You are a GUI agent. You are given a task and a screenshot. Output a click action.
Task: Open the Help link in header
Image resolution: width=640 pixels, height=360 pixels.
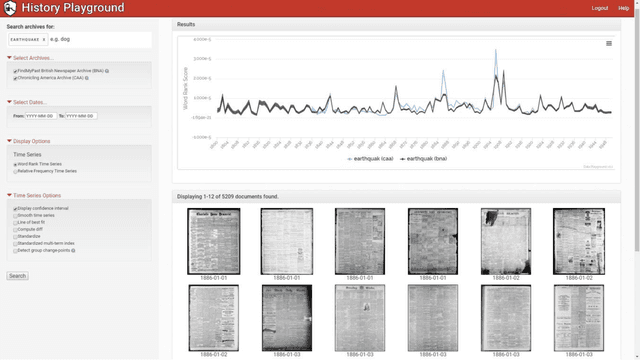pos(623,8)
